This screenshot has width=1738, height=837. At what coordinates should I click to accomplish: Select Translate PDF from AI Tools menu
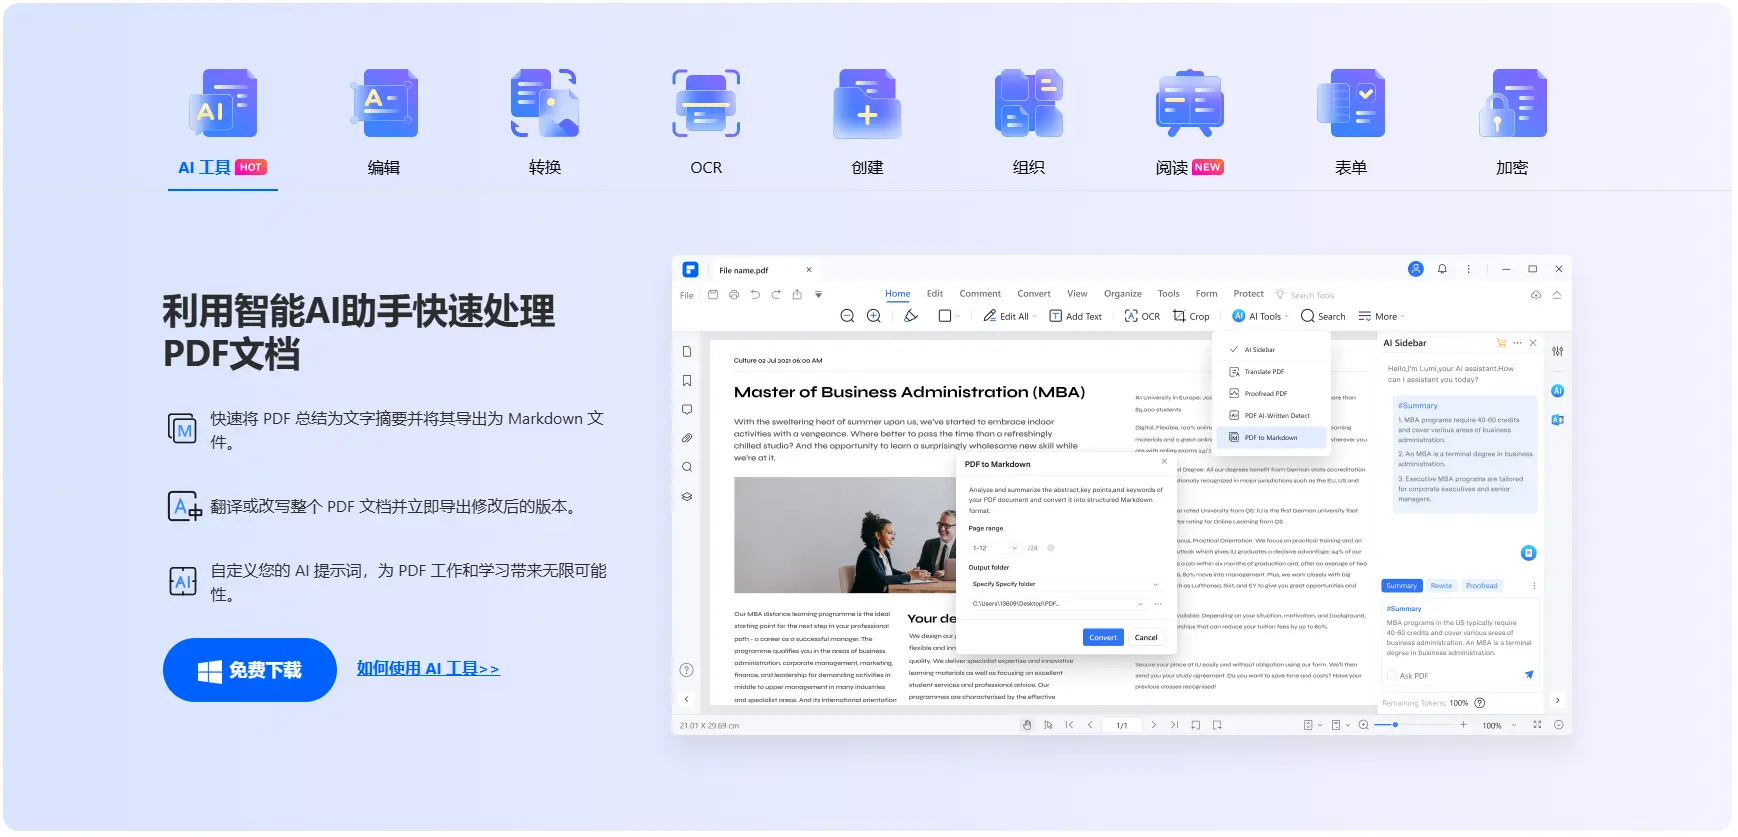click(1272, 372)
